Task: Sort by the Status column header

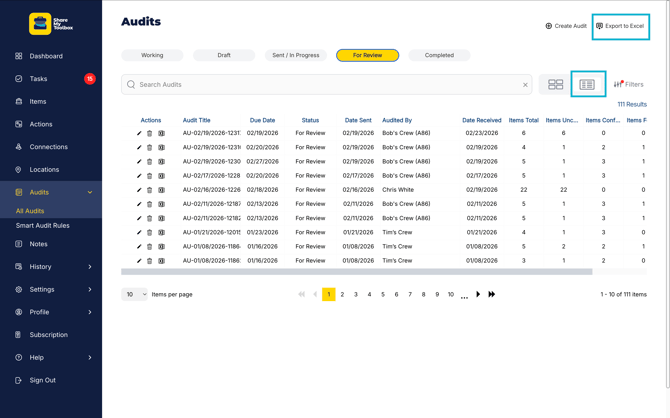Action: pos(310,120)
